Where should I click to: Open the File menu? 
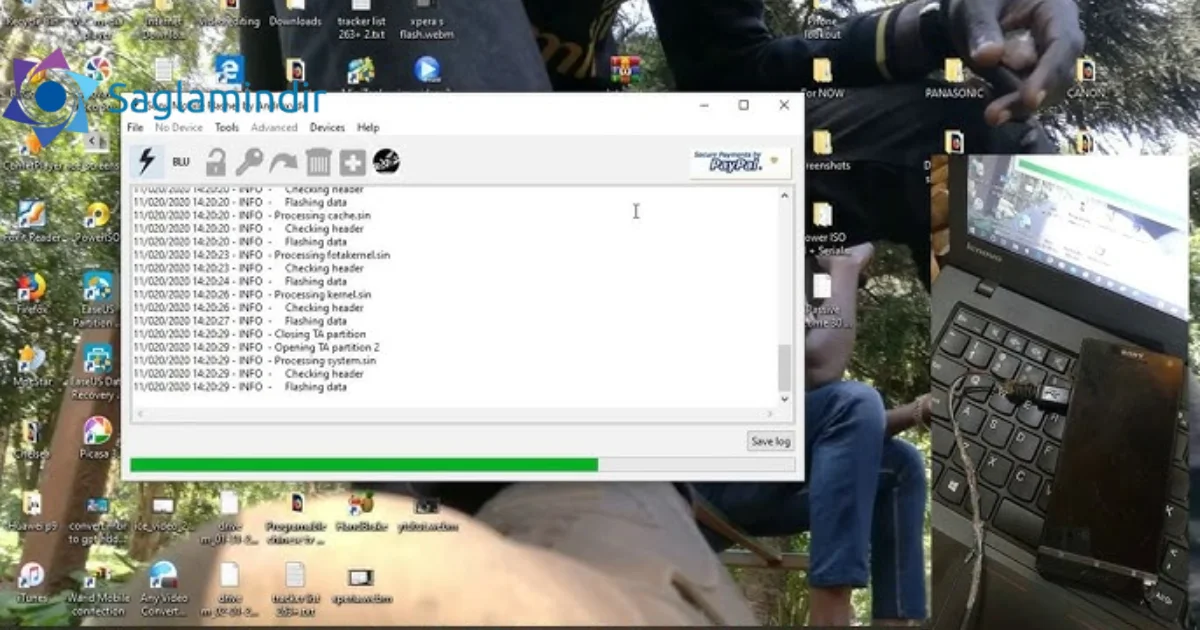tap(135, 128)
